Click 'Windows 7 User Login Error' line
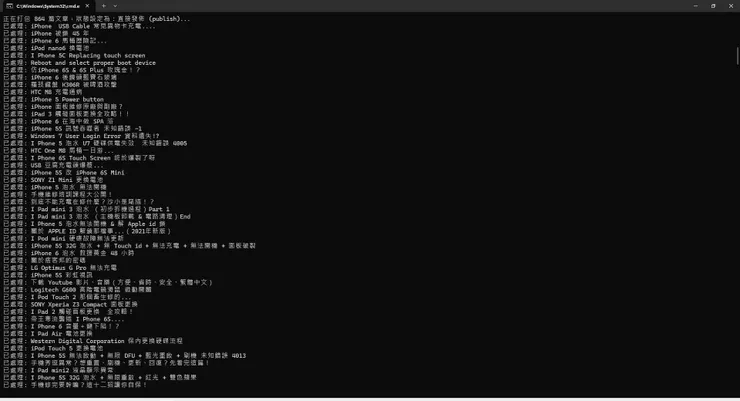This screenshot has width=740, height=401. point(81,136)
